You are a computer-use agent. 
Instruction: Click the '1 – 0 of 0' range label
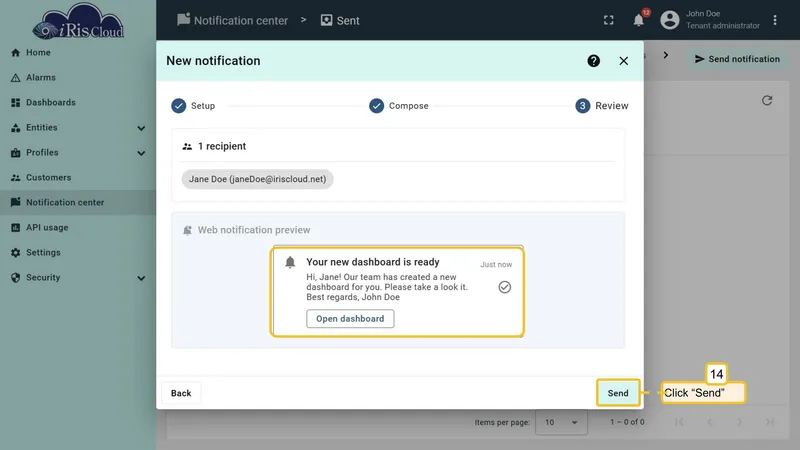tap(627, 422)
